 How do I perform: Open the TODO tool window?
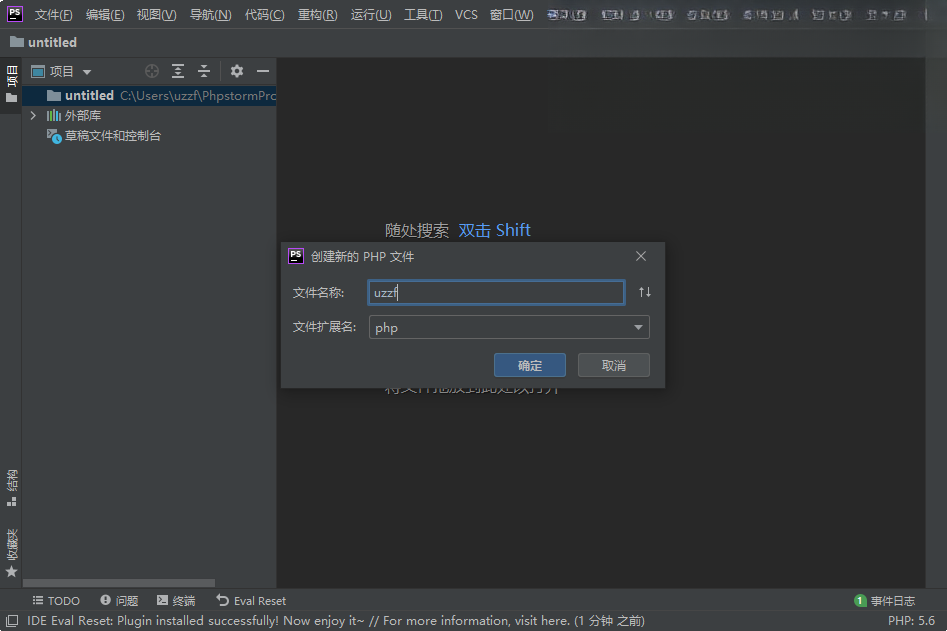coord(56,601)
